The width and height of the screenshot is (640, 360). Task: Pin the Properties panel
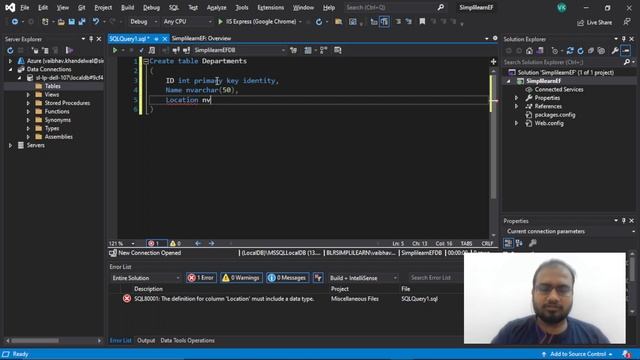624,221
